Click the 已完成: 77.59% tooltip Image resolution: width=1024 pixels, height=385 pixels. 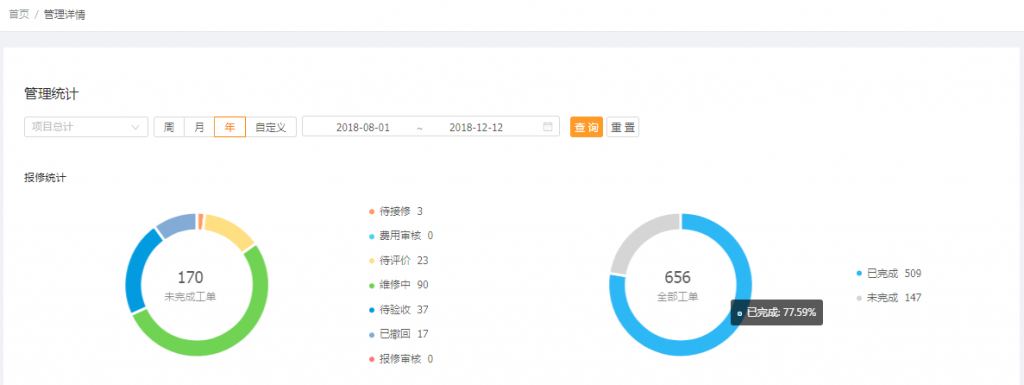click(777, 313)
